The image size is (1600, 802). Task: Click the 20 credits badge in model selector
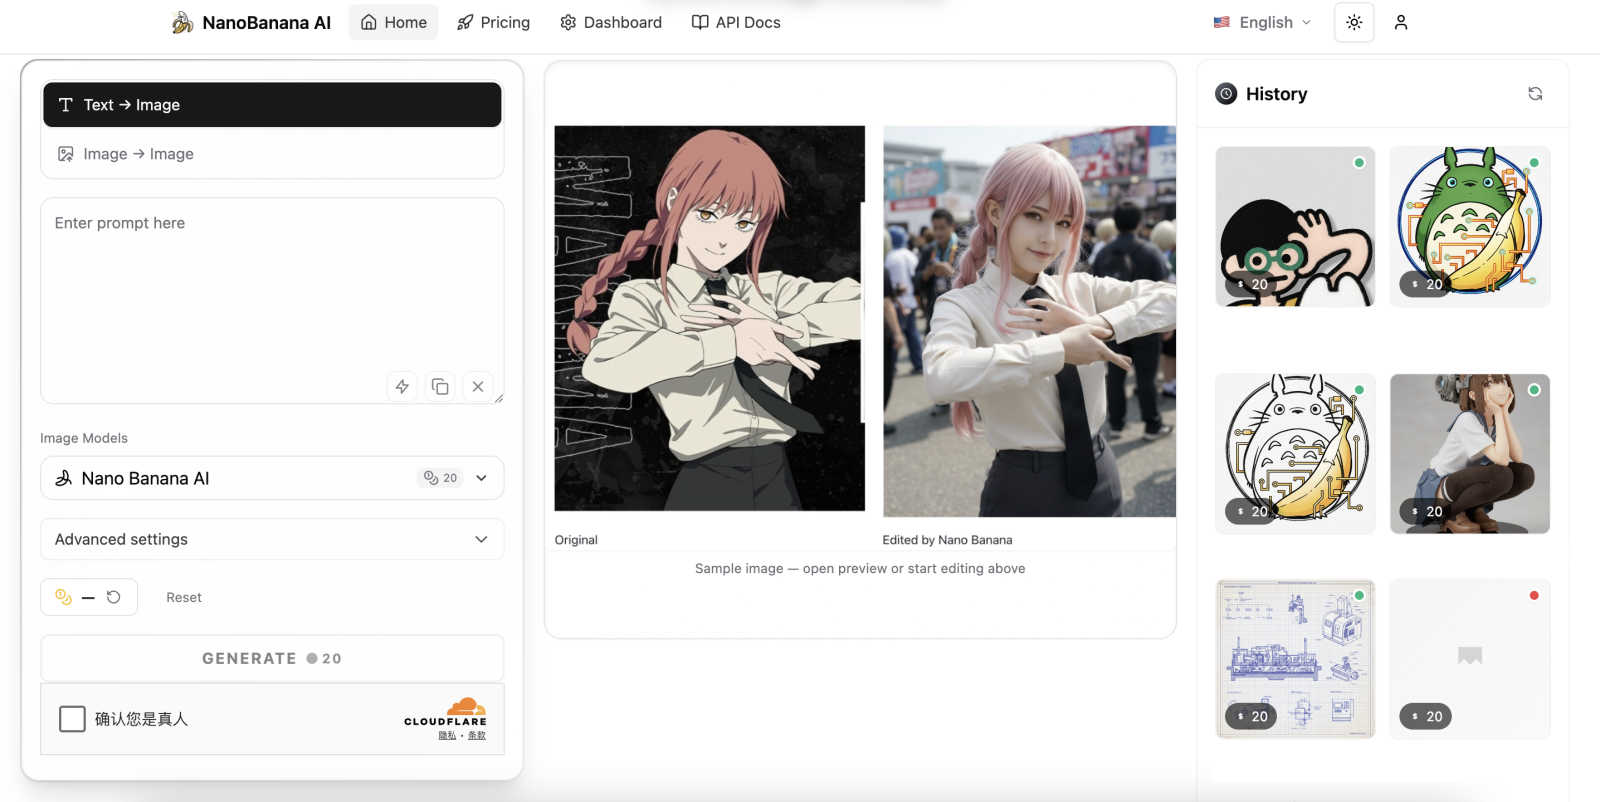point(440,478)
